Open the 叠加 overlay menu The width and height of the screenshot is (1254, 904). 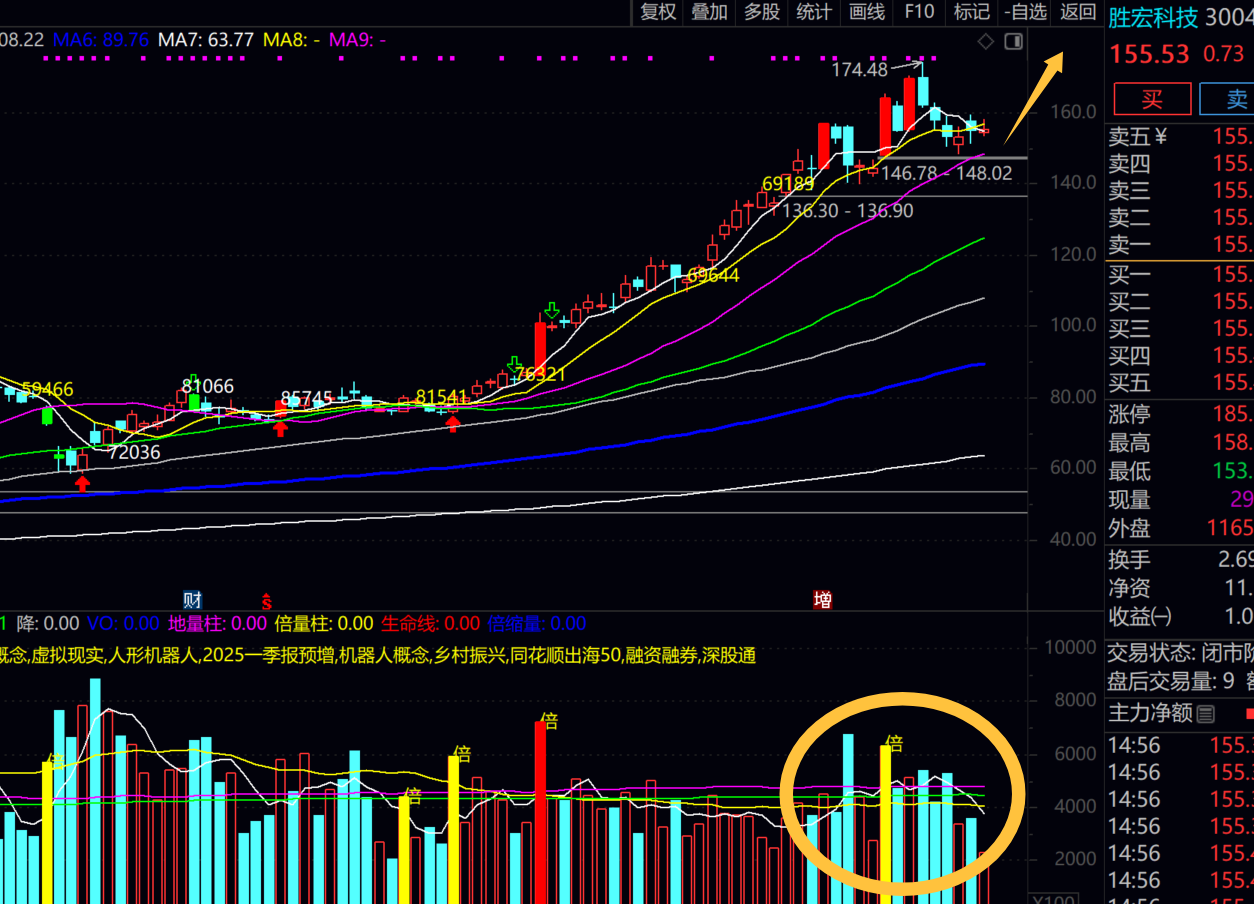point(710,12)
